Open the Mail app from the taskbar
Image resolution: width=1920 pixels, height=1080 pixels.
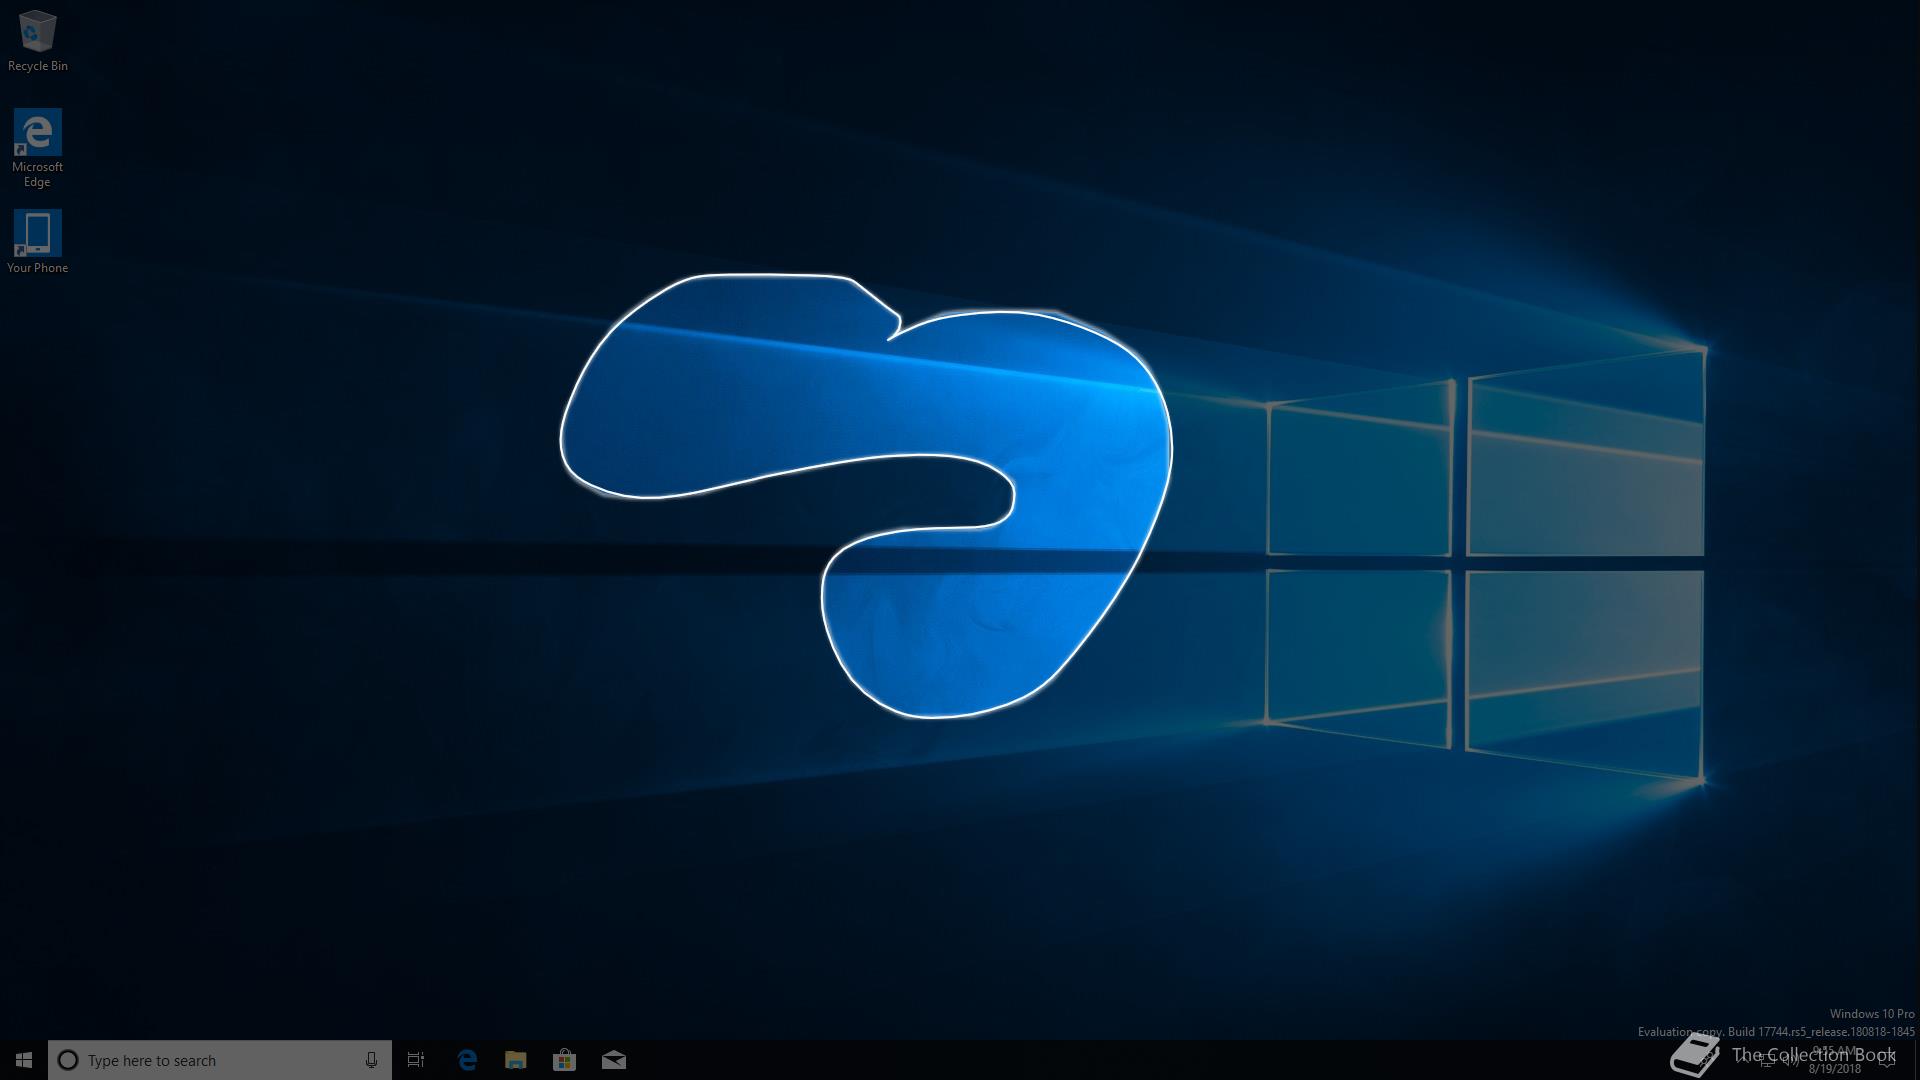[613, 1060]
